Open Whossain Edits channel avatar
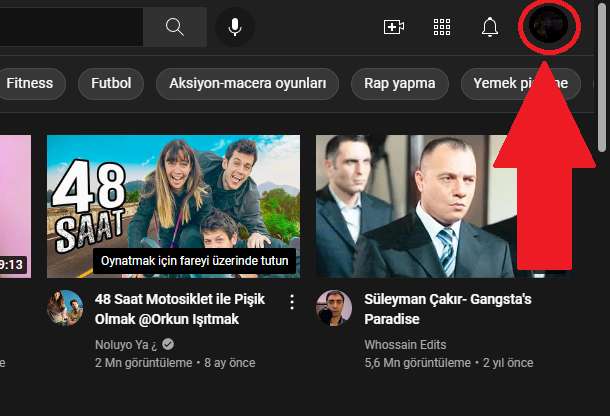The width and height of the screenshot is (610, 416). coord(334,308)
